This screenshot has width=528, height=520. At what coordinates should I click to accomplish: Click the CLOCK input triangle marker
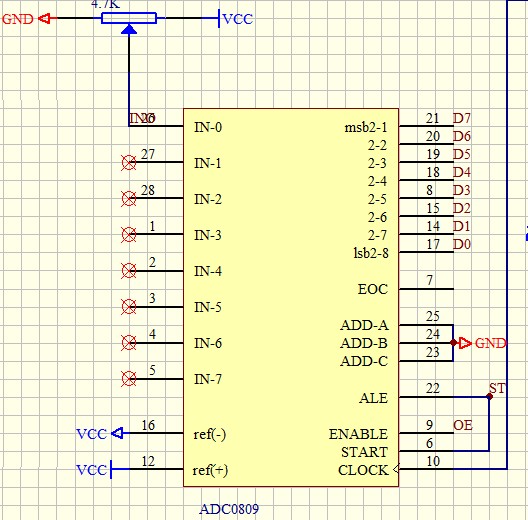point(396,469)
